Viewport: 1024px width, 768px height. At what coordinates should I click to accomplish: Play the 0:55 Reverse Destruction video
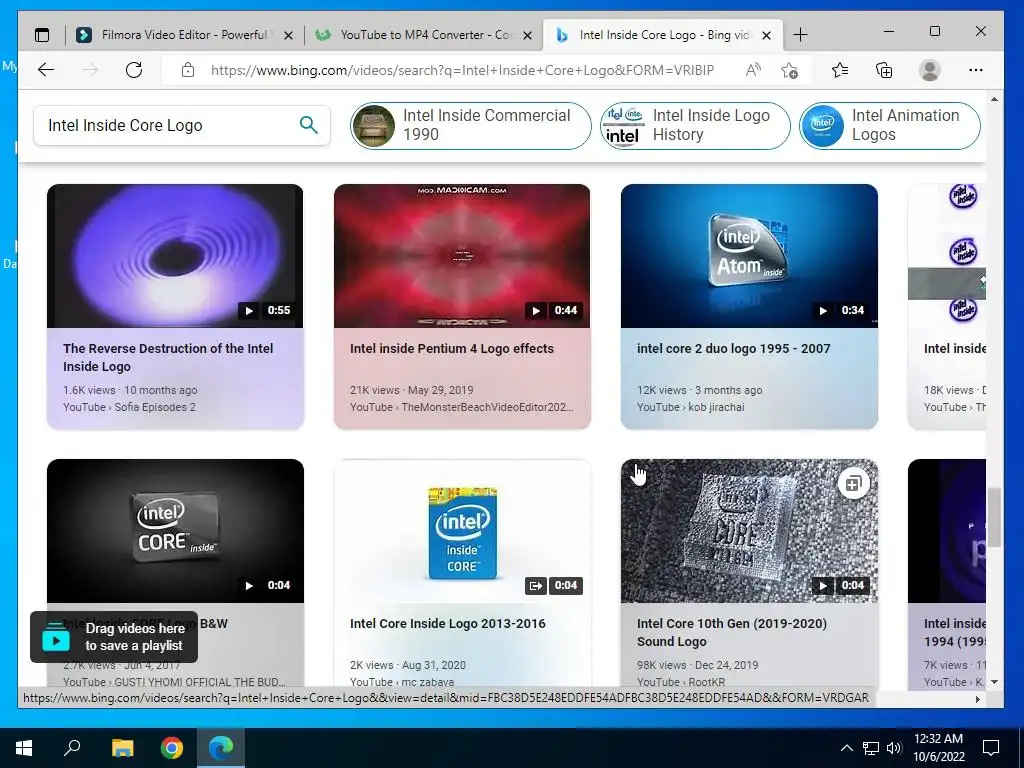tap(249, 310)
